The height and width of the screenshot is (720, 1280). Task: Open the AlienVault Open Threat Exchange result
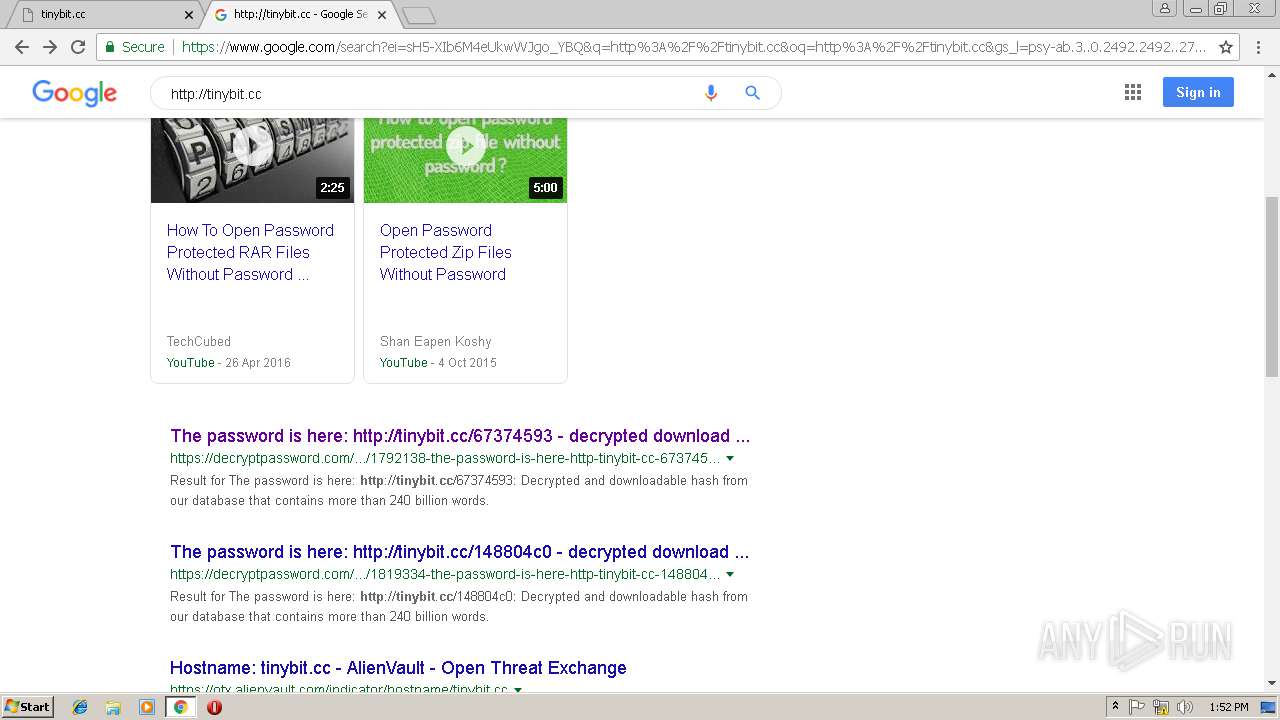point(398,668)
